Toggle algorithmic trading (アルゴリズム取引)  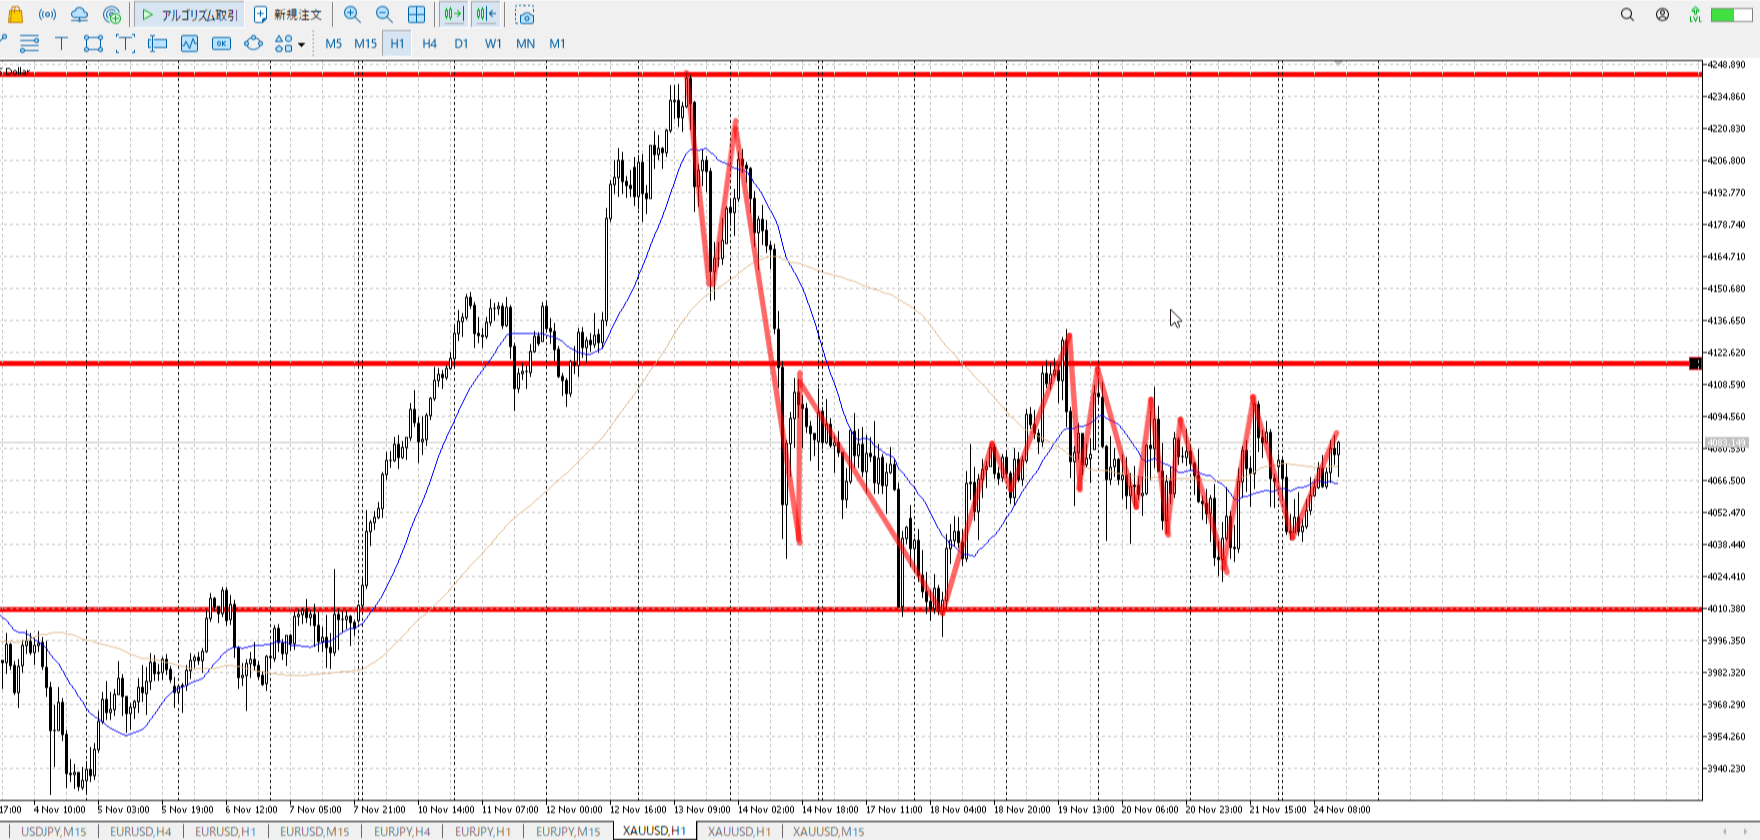190,15
